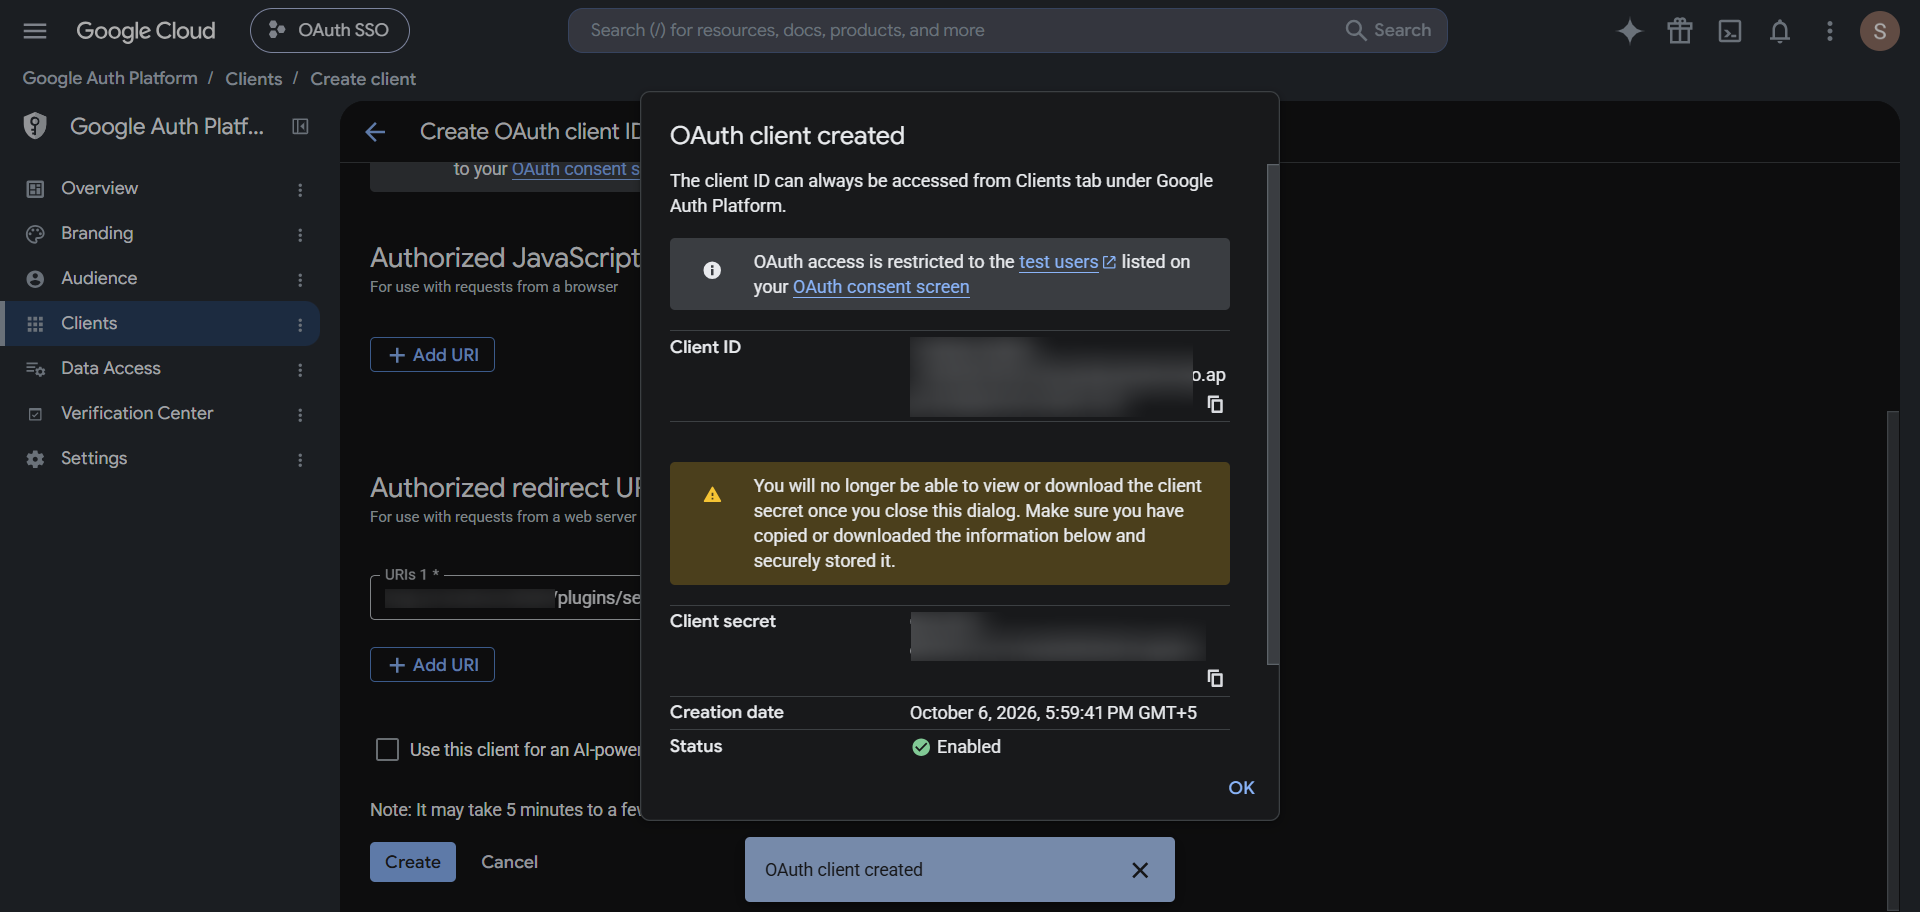Open the OAuth SSO project picker
Viewport: 1920px width, 912px height.
(x=330, y=30)
